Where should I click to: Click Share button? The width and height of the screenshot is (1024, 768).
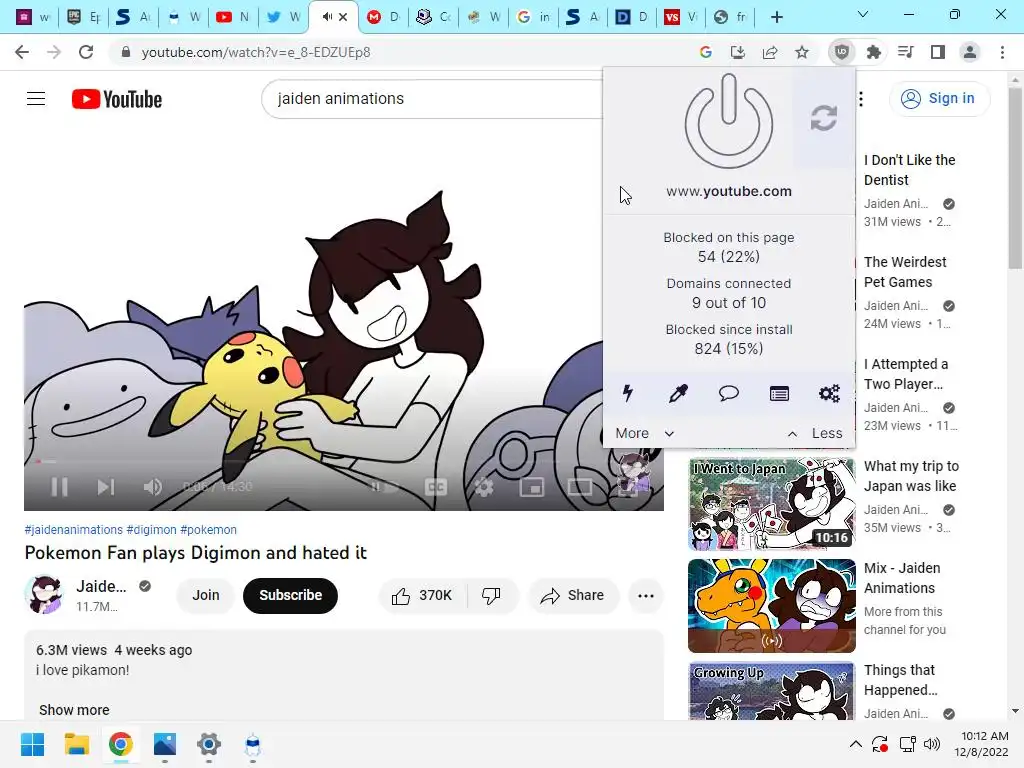pyautogui.click(x=573, y=595)
